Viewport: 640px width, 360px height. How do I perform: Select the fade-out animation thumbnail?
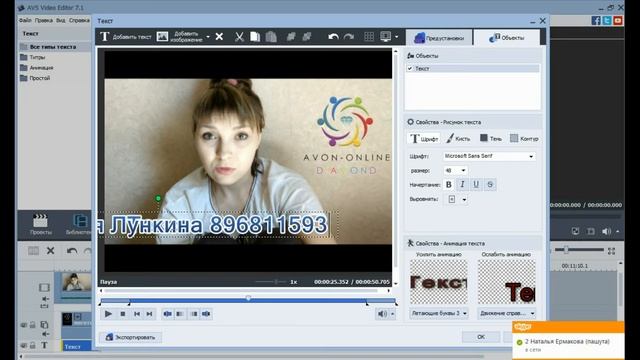click(507, 282)
